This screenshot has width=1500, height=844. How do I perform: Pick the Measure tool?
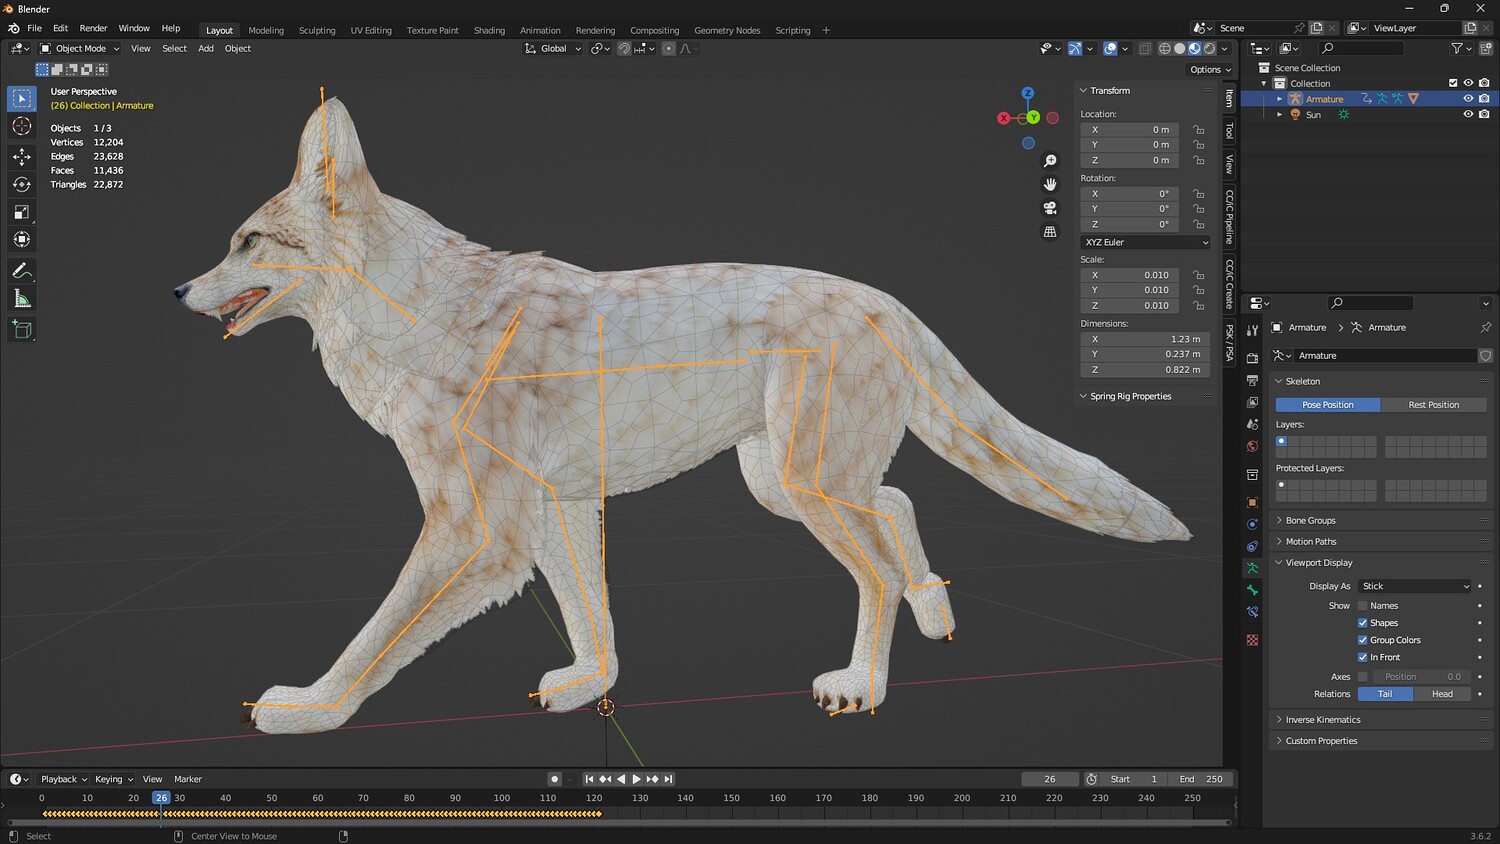pyautogui.click(x=21, y=299)
